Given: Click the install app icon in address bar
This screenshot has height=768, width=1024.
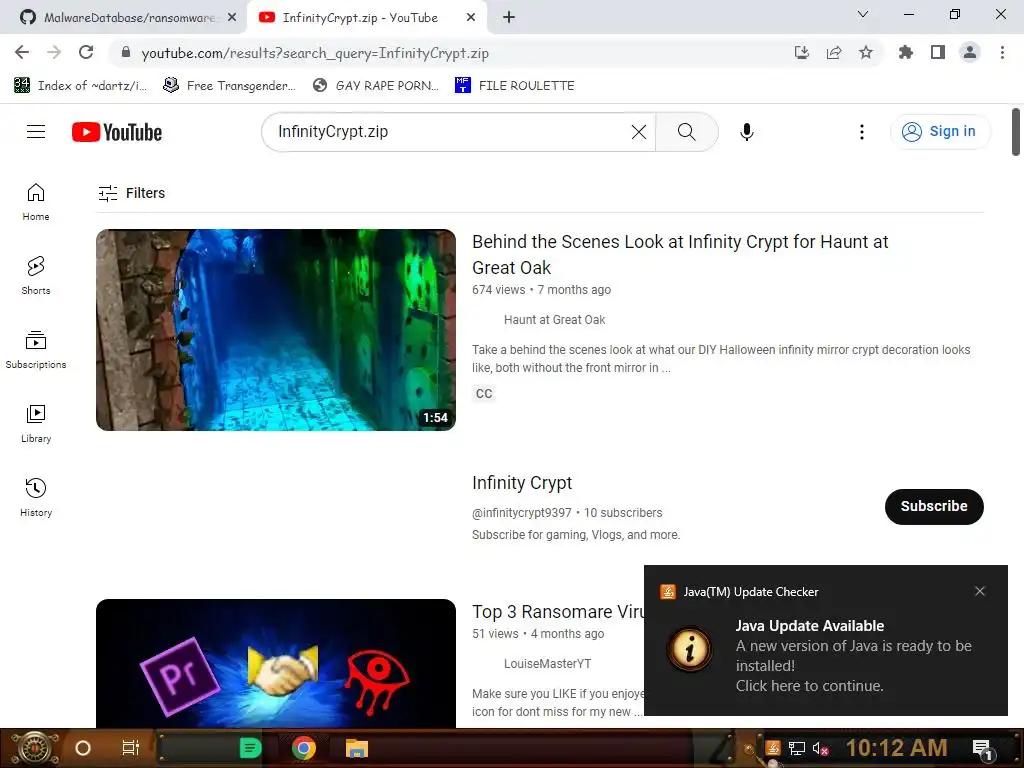Looking at the screenshot, I should [802, 53].
